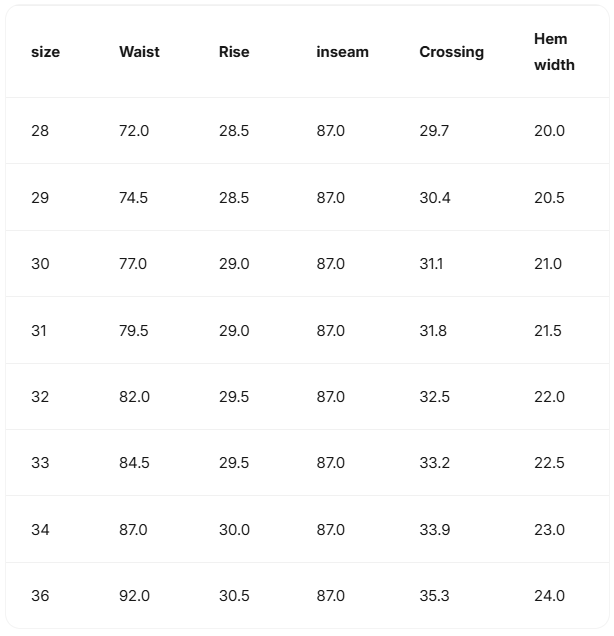The height and width of the screenshot is (636, 614).
Task: Click rise value 30.5
Action: point(234,596)
